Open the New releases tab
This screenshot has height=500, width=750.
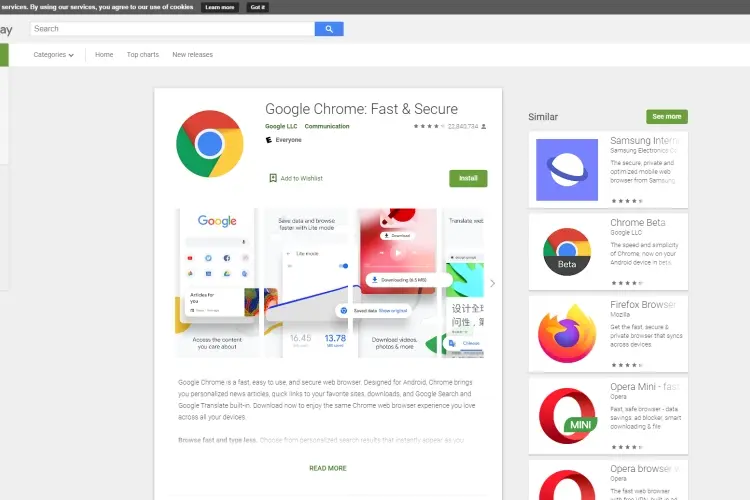[x=192, y=55]
